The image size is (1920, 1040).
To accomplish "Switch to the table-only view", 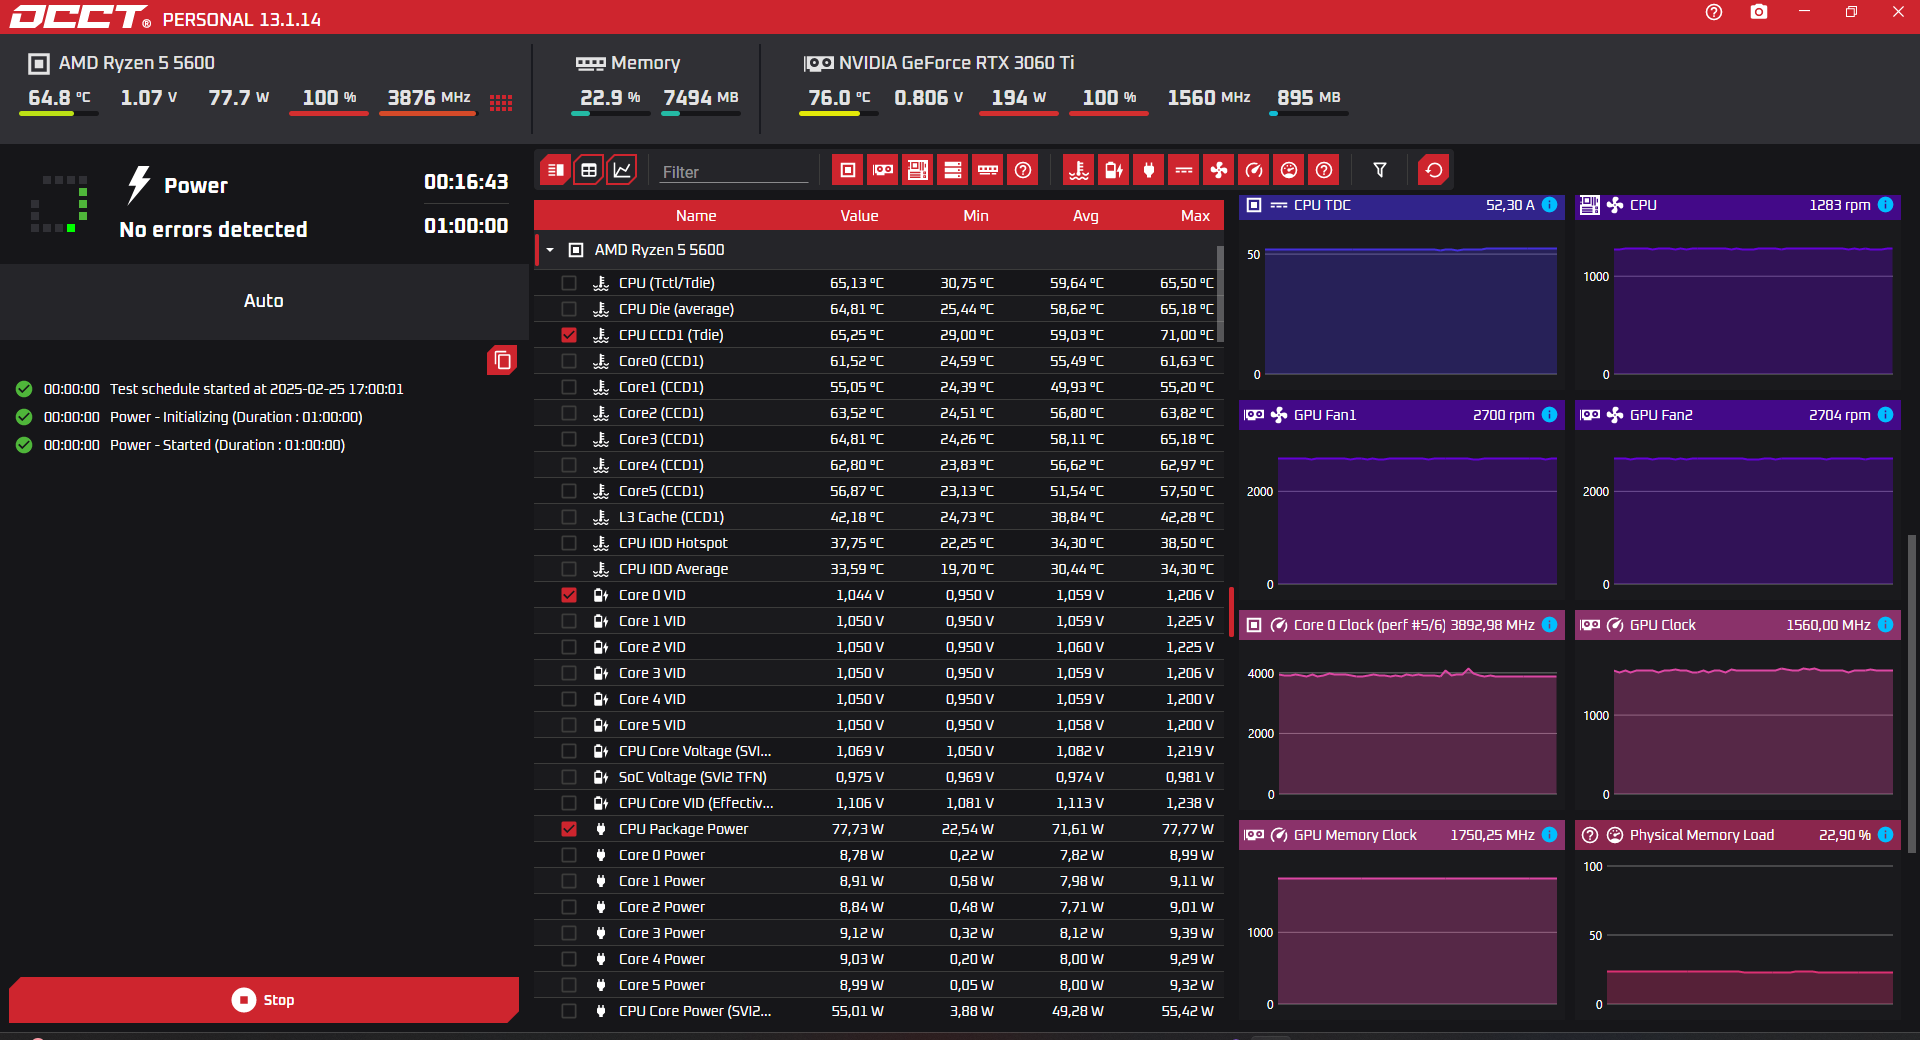I will 589,170.
